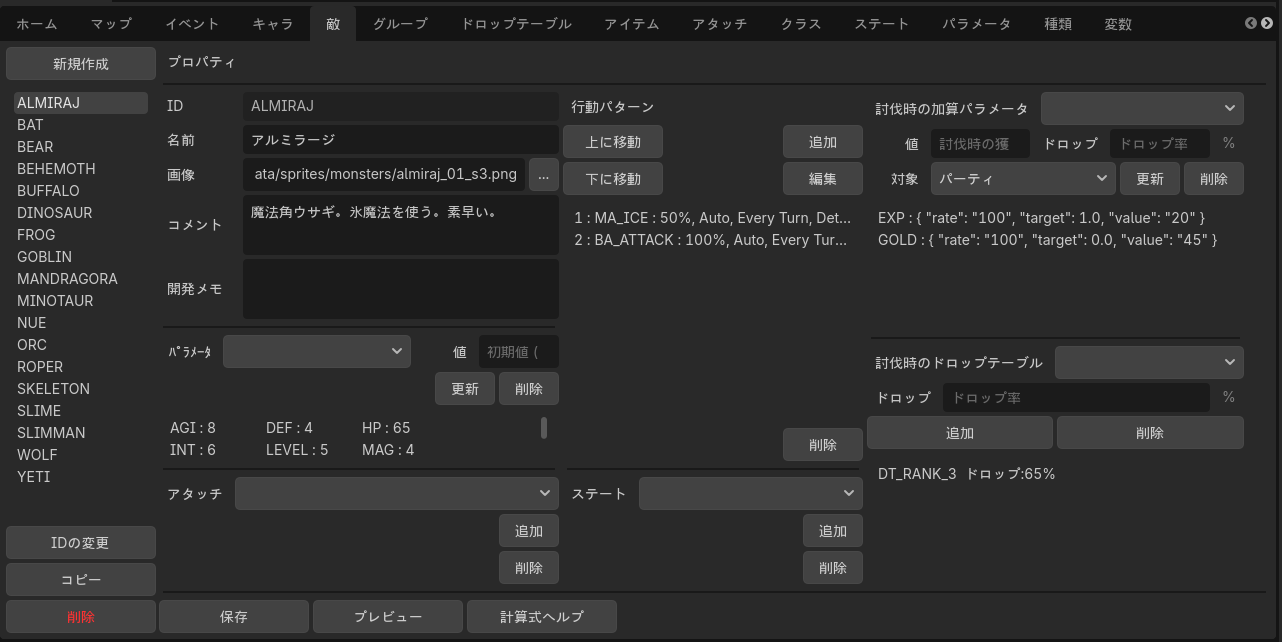Click 更新 next to the 対象 dropdown

point(1150,179)
